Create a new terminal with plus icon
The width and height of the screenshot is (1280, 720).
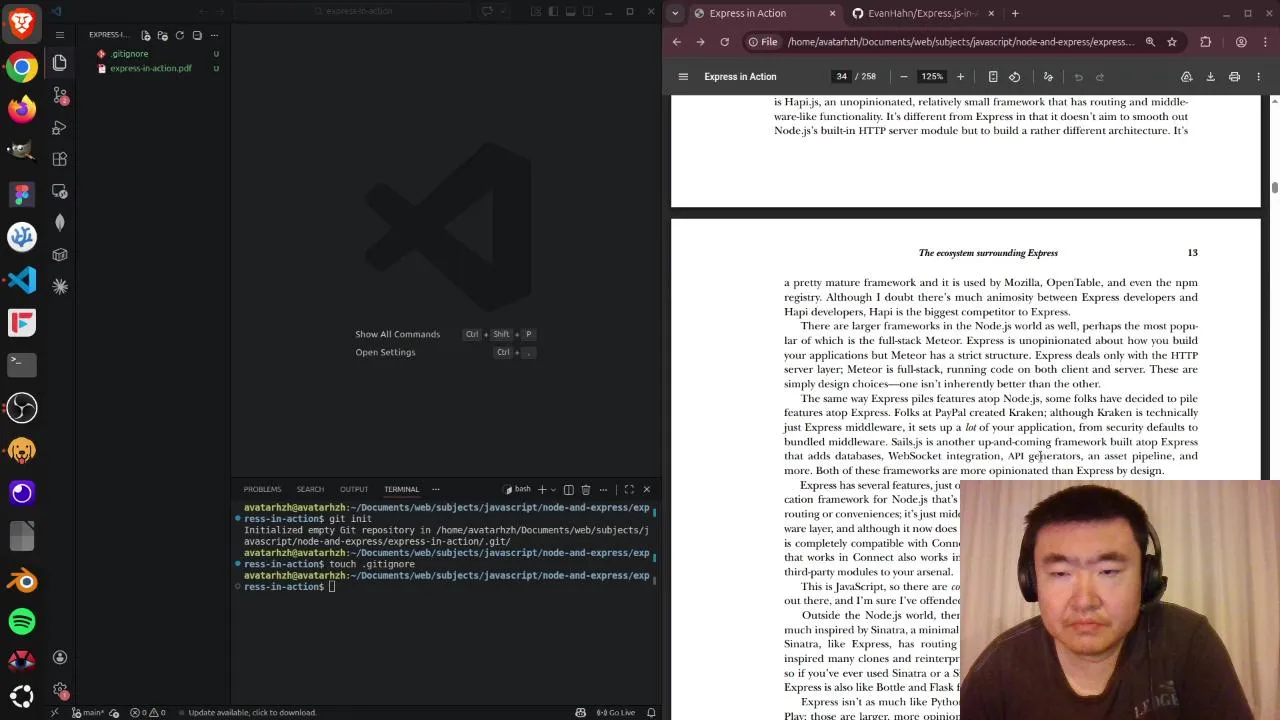[x=542, y=489]
